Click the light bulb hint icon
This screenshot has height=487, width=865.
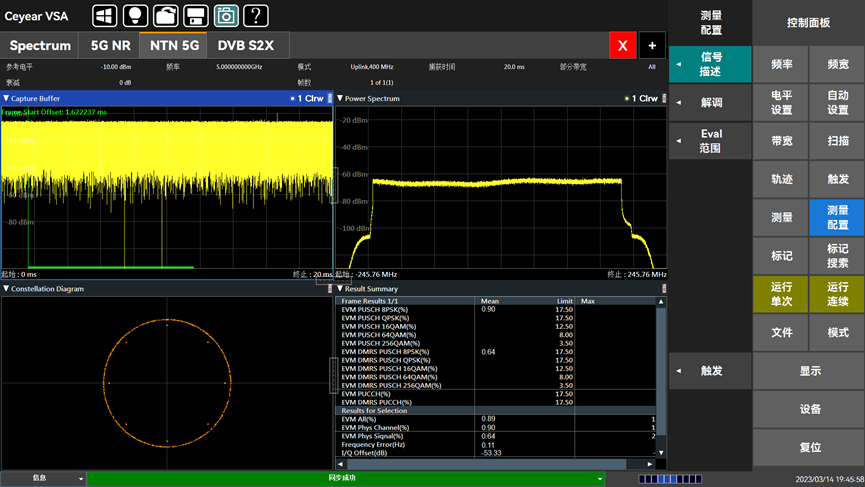[x=135, y=15]
